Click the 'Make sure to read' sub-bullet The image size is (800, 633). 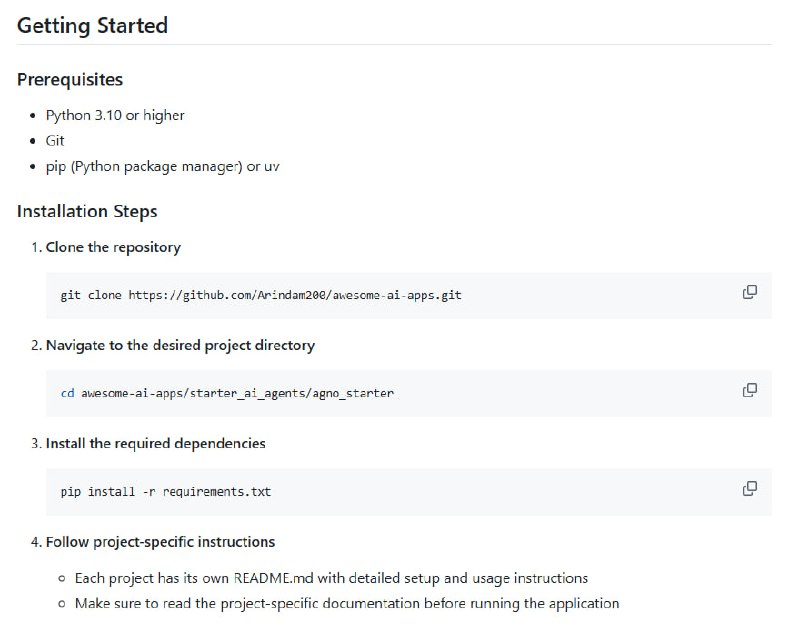coord(346,603)
